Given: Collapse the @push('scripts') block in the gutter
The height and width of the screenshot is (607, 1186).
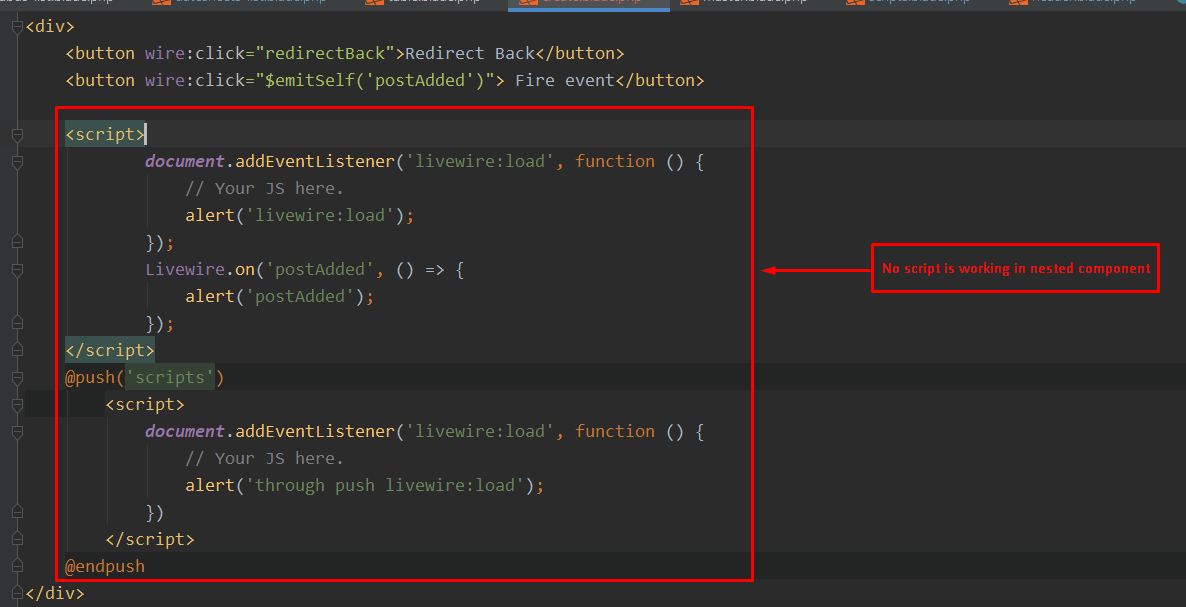Looking at the screenshot, I should pos(15,377).
